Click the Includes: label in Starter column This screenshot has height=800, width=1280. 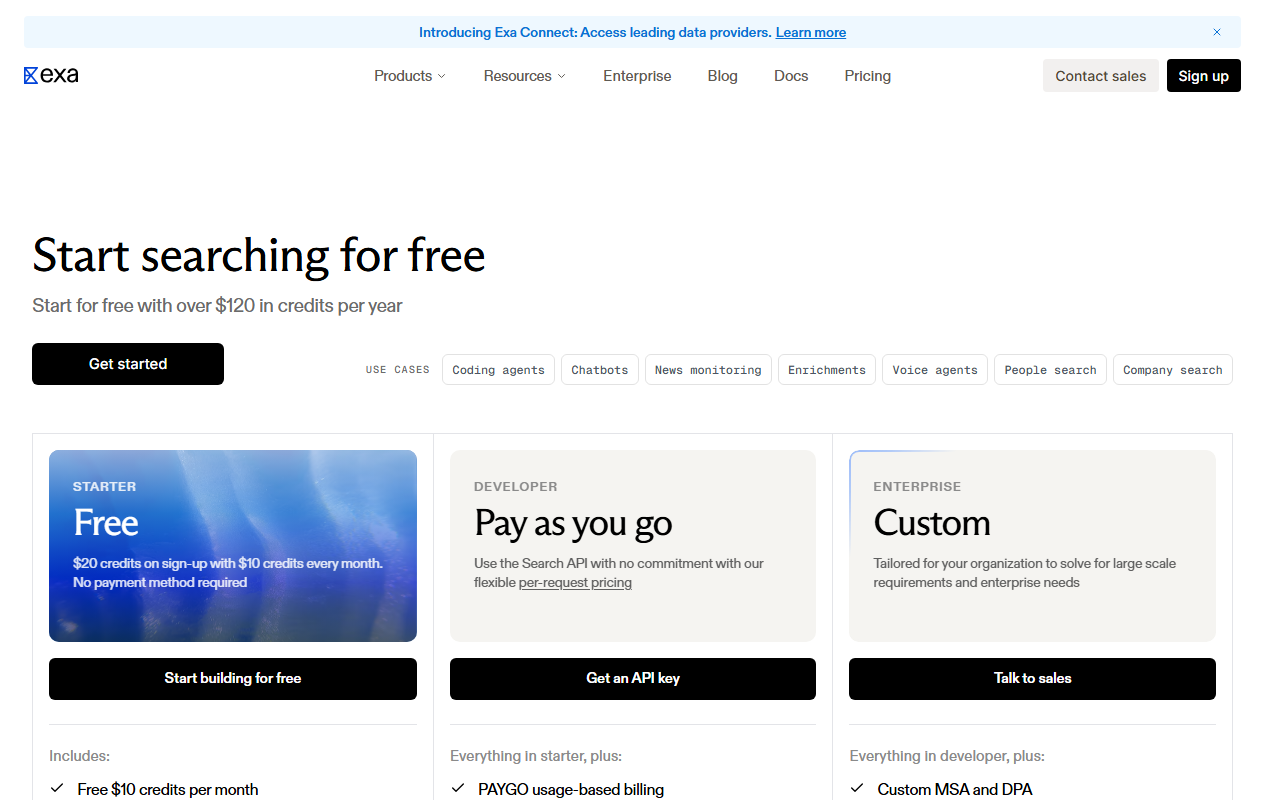79,757
